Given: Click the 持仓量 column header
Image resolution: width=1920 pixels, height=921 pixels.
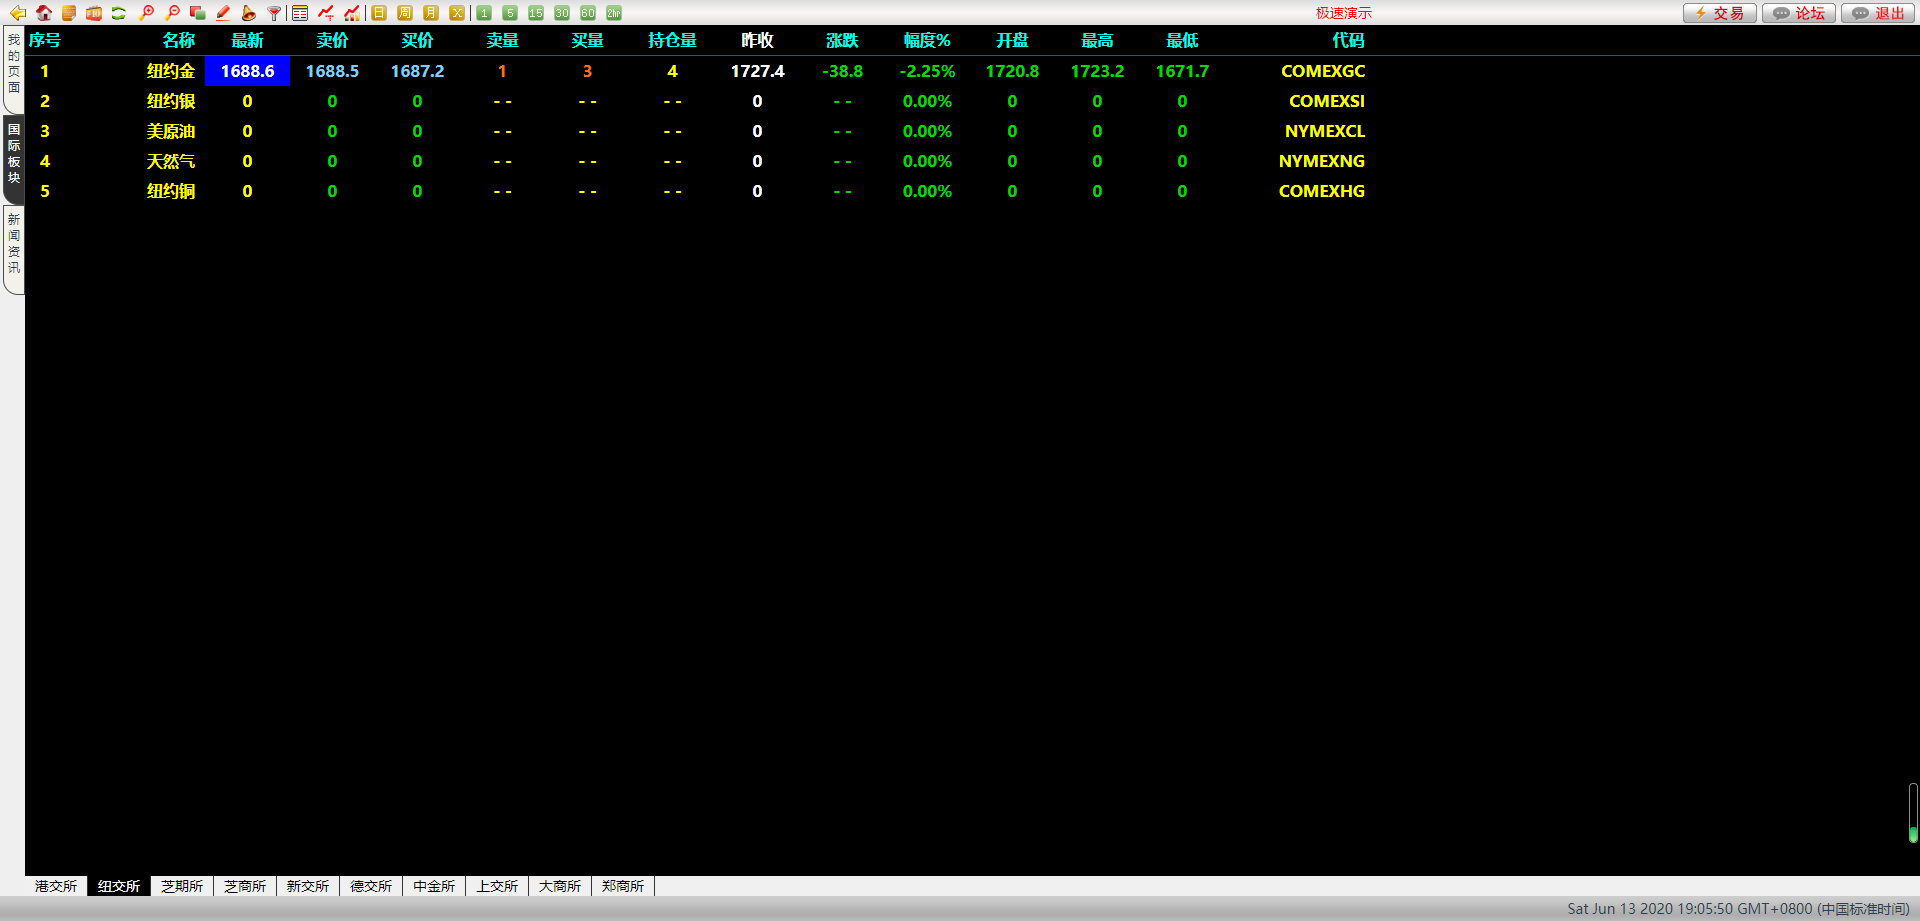Looking at the screenshot, I should point(672,40).
